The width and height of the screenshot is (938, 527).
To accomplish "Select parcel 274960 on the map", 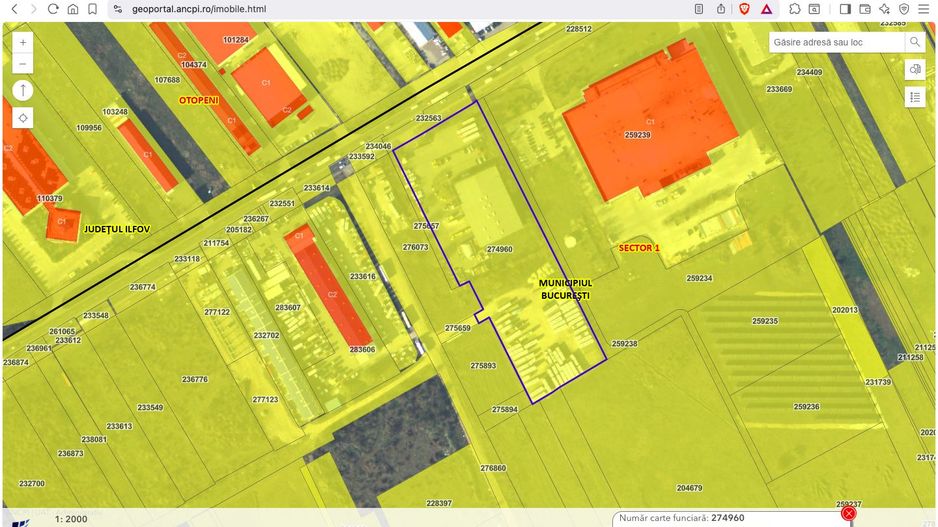I will tap(498, 250).
